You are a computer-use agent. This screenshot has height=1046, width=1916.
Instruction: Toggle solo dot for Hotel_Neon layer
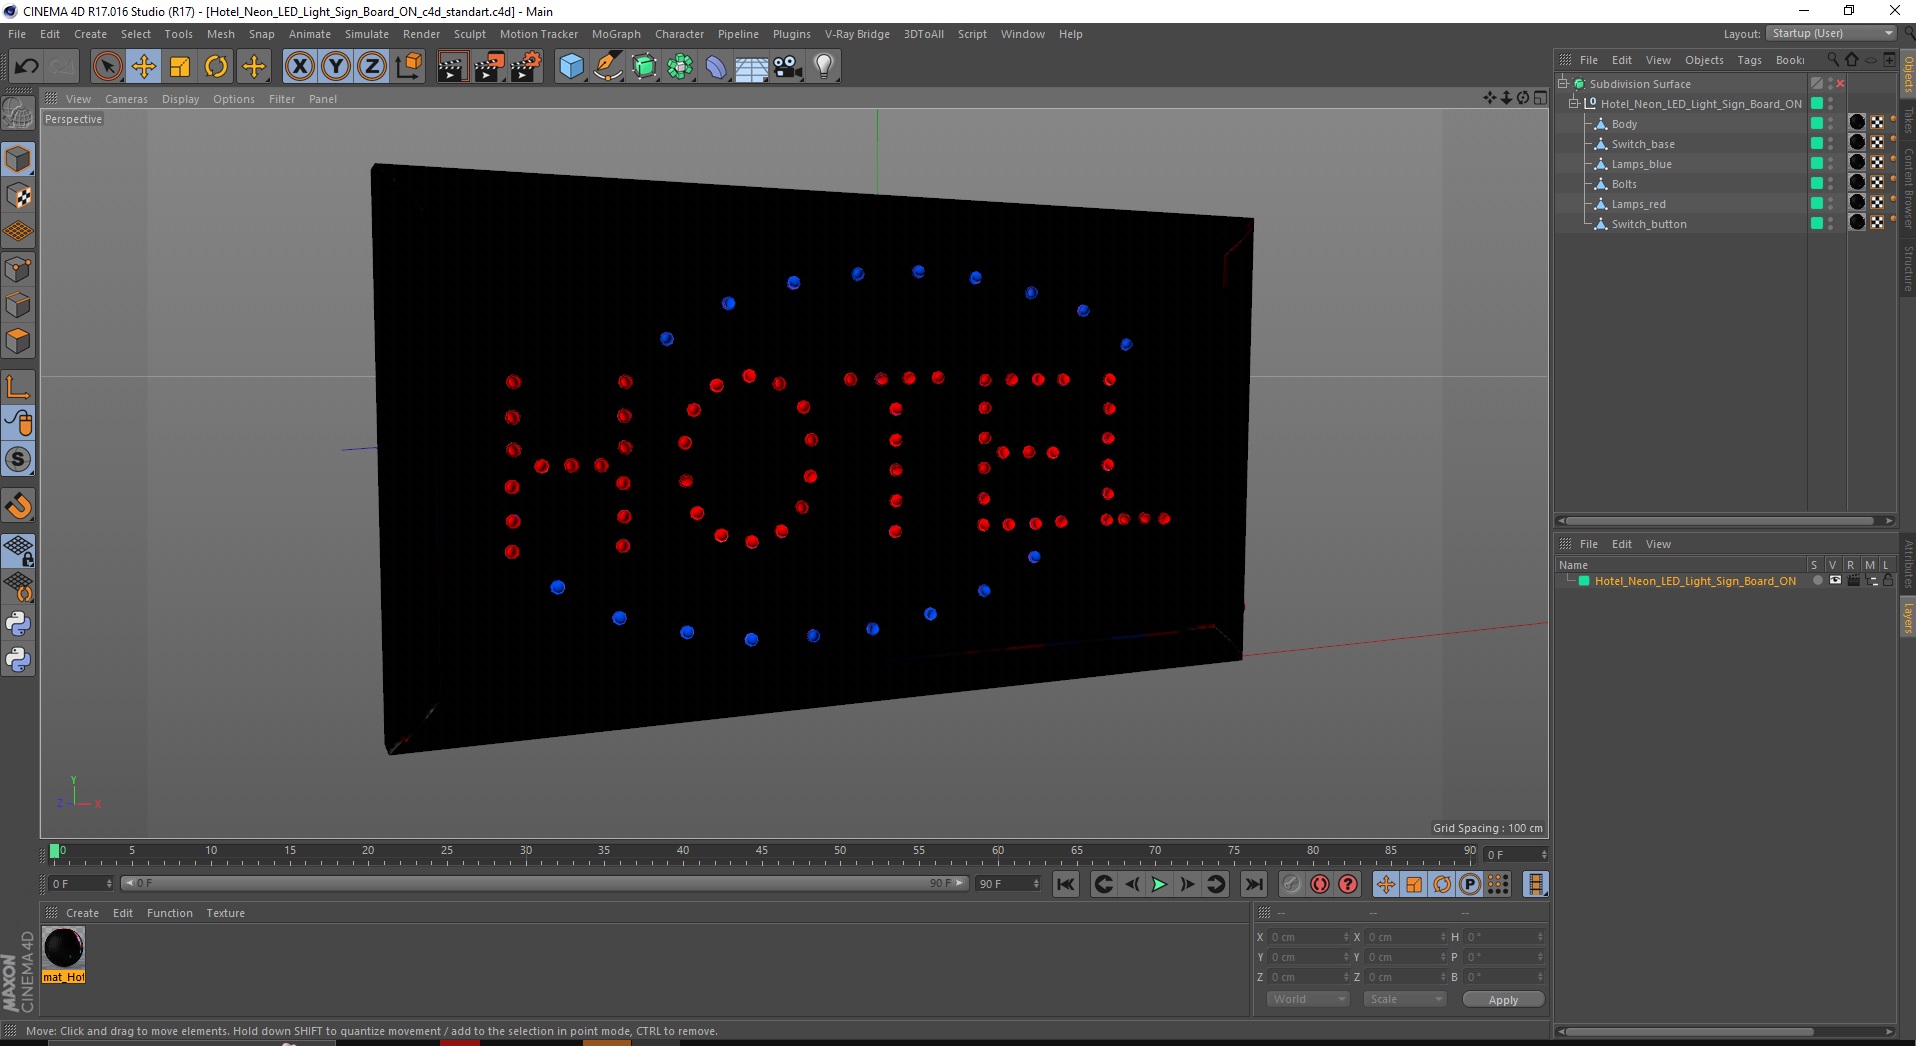coord(1817,581)
